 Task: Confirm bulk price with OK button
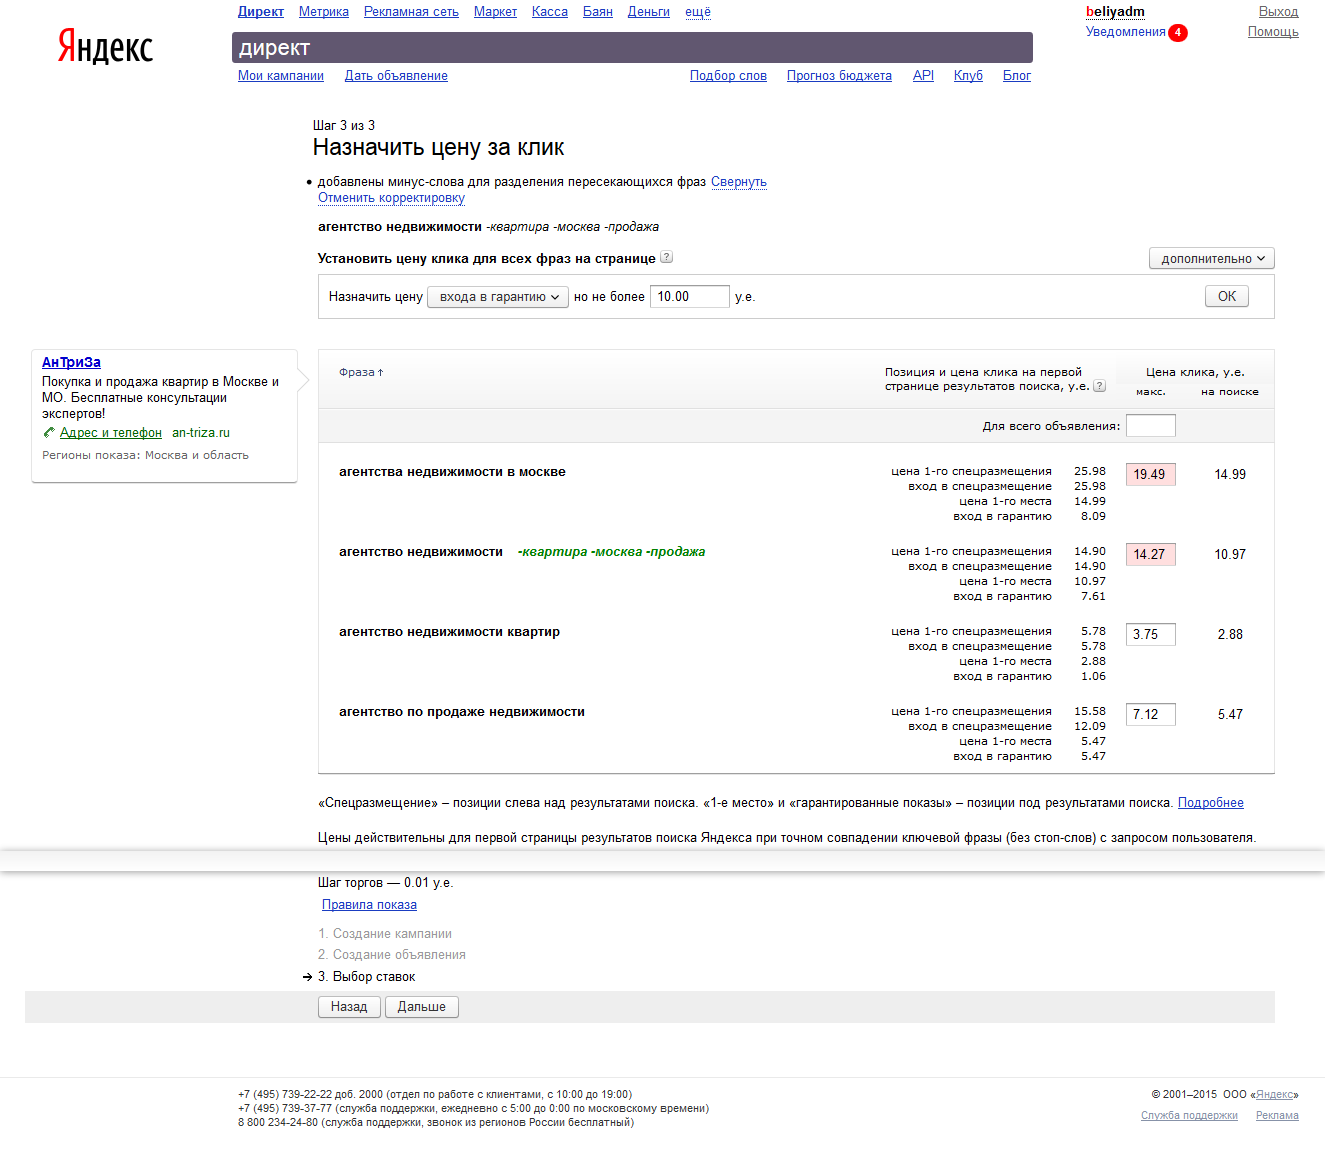pyautogui.click(x=1227, y=297)
